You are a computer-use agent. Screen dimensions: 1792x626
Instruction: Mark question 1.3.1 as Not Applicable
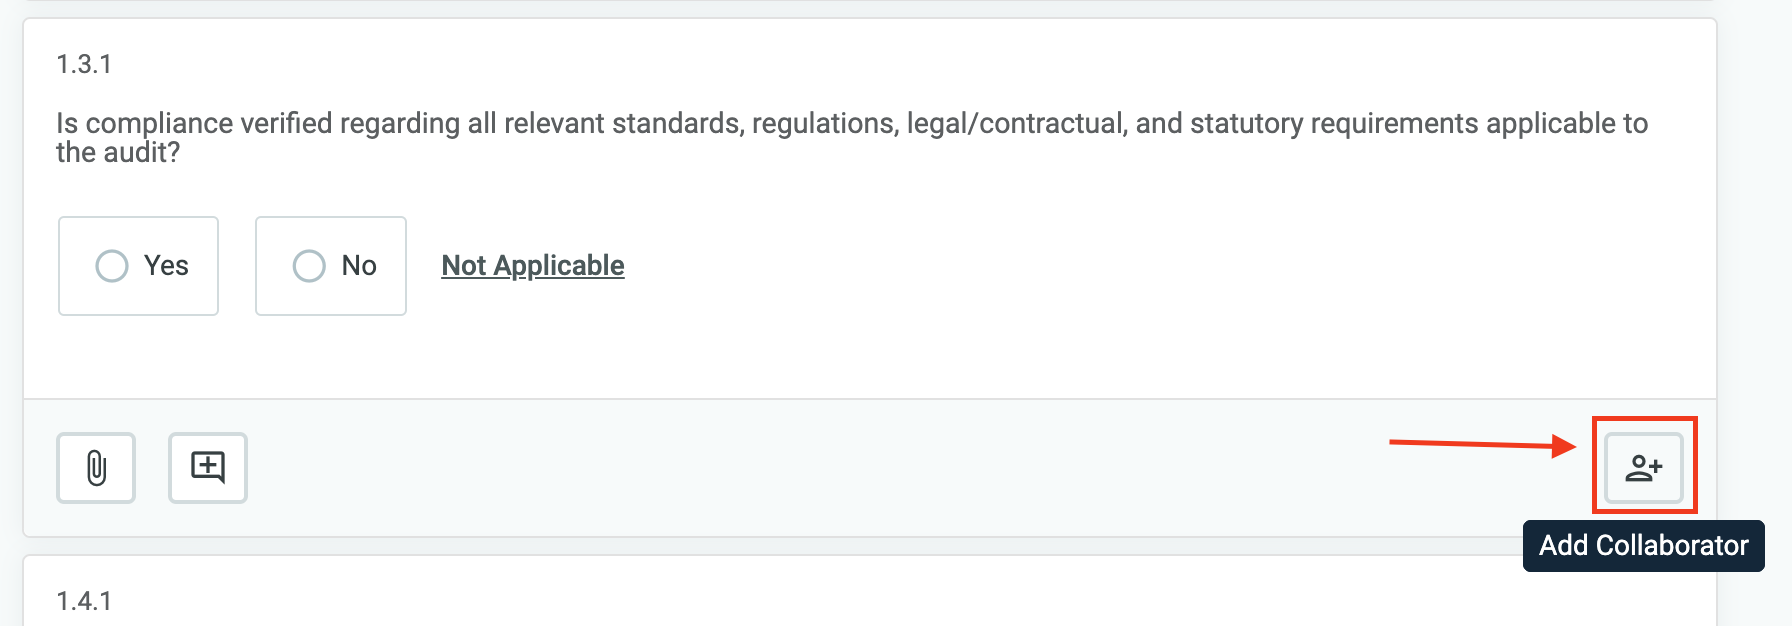pyautogui.click(x=532, y=265)
